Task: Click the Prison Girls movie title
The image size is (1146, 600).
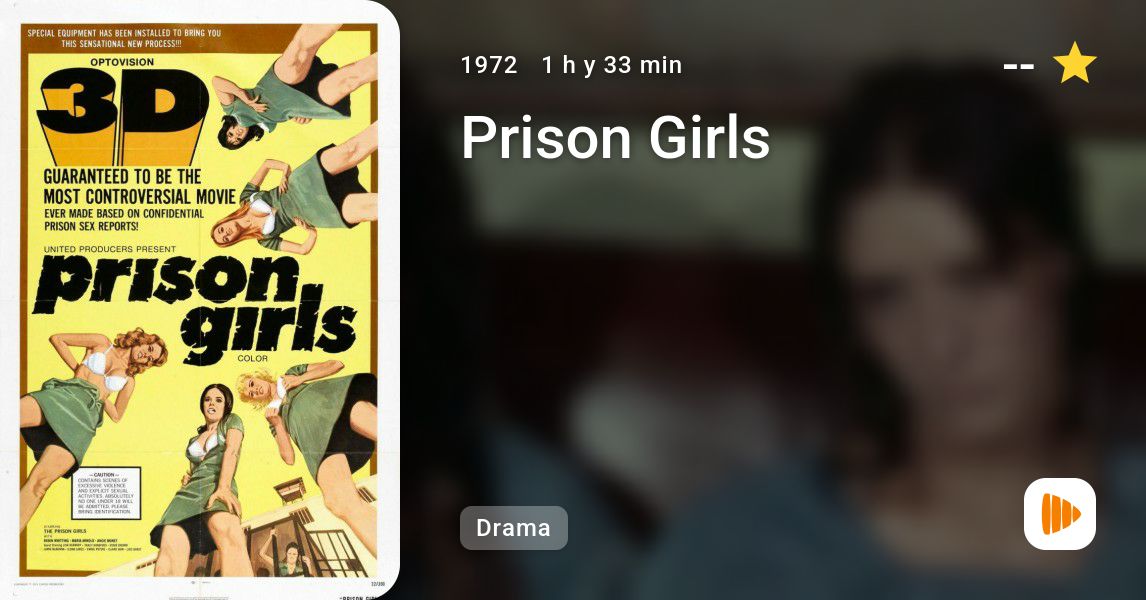Action: point(615,137)
